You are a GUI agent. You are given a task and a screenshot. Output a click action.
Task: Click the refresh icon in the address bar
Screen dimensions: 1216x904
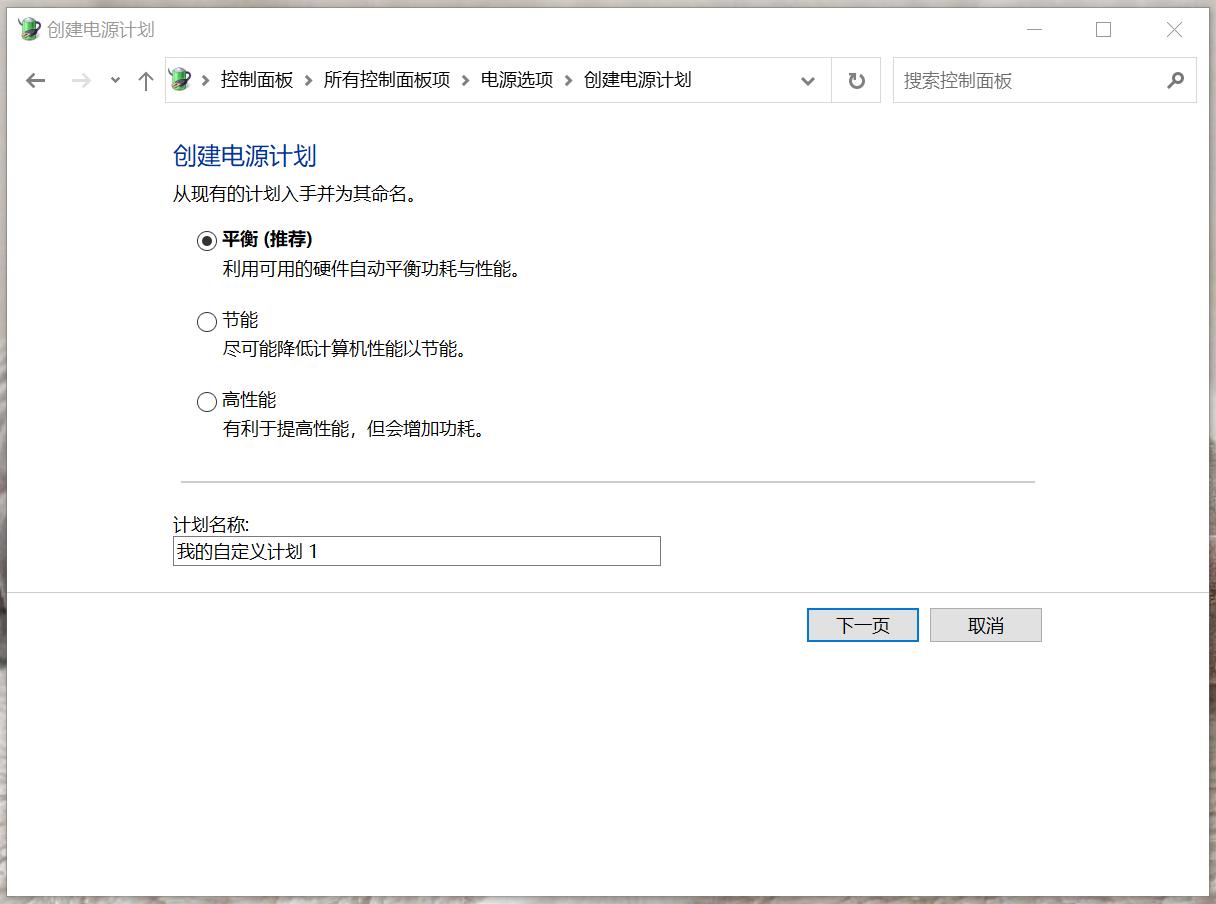pos(856,80)
